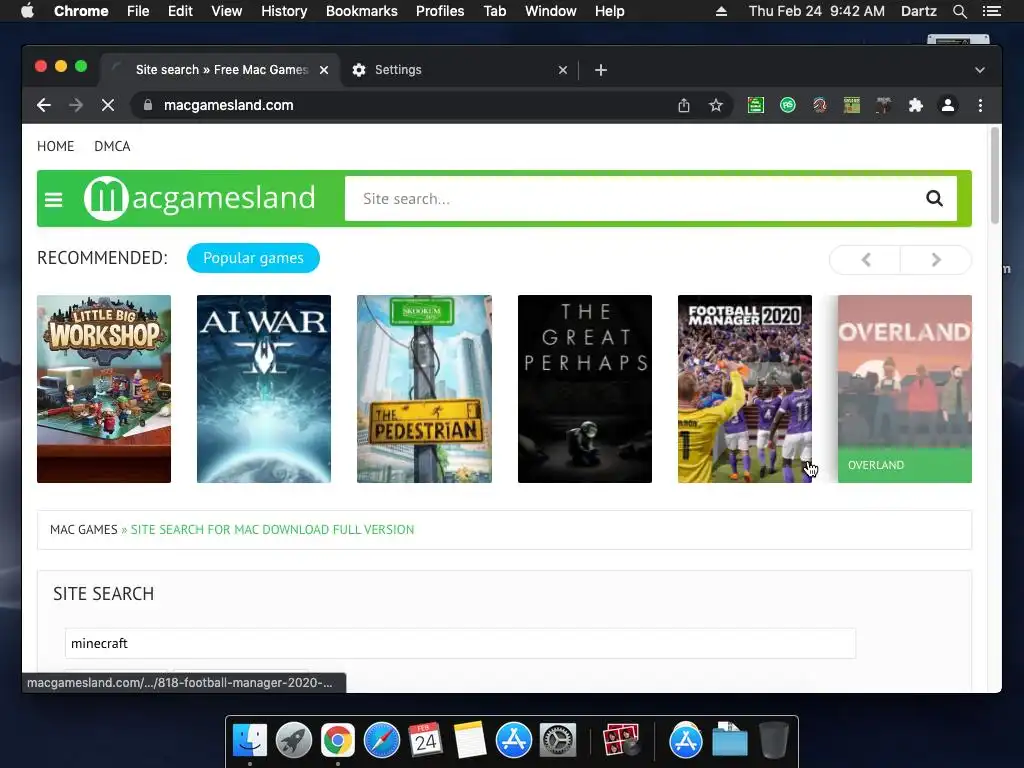
Task: Open the round green extension icon
Action: click(x=788, y=105)
